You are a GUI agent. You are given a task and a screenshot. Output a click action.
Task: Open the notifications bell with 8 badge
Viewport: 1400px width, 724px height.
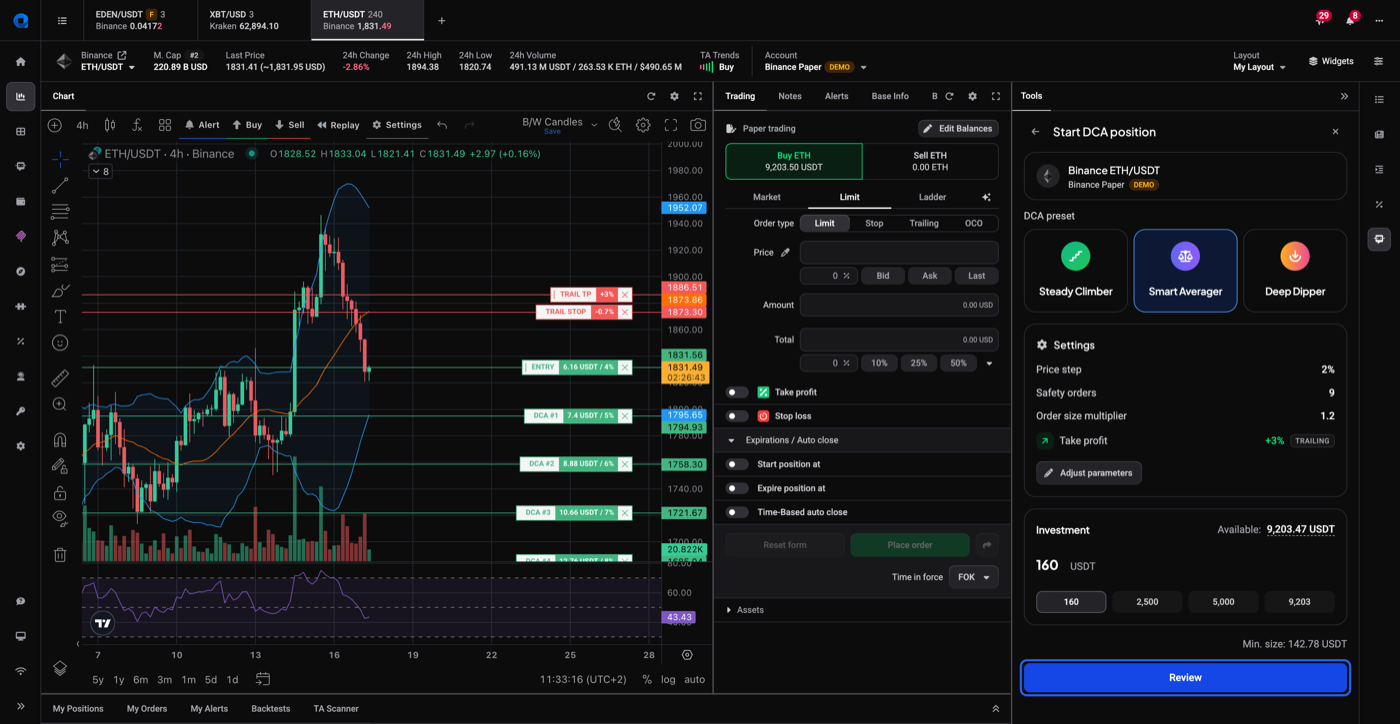coord(1350,20)
